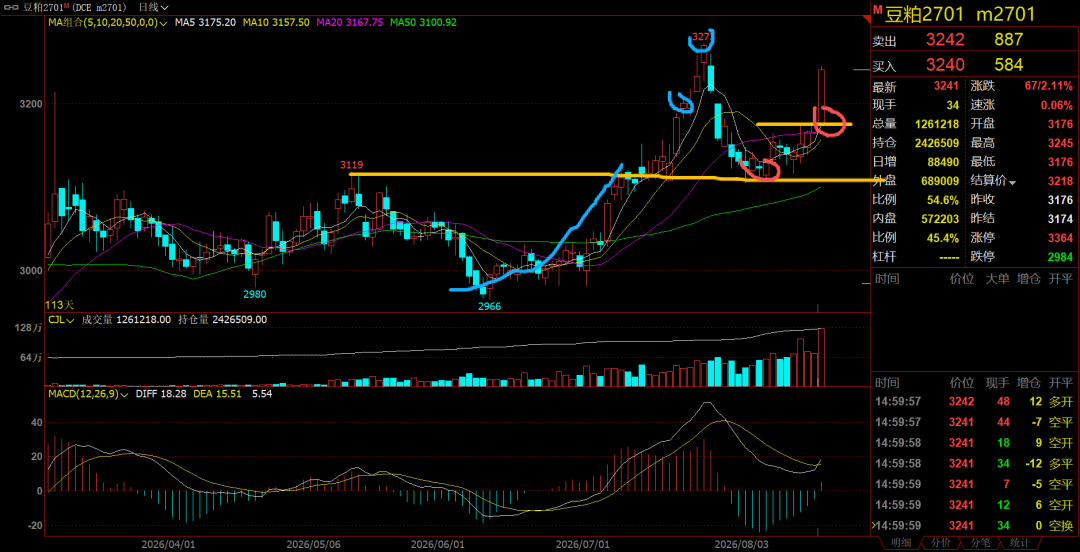Click the 3200 price axis label

(x=32, y=104)
